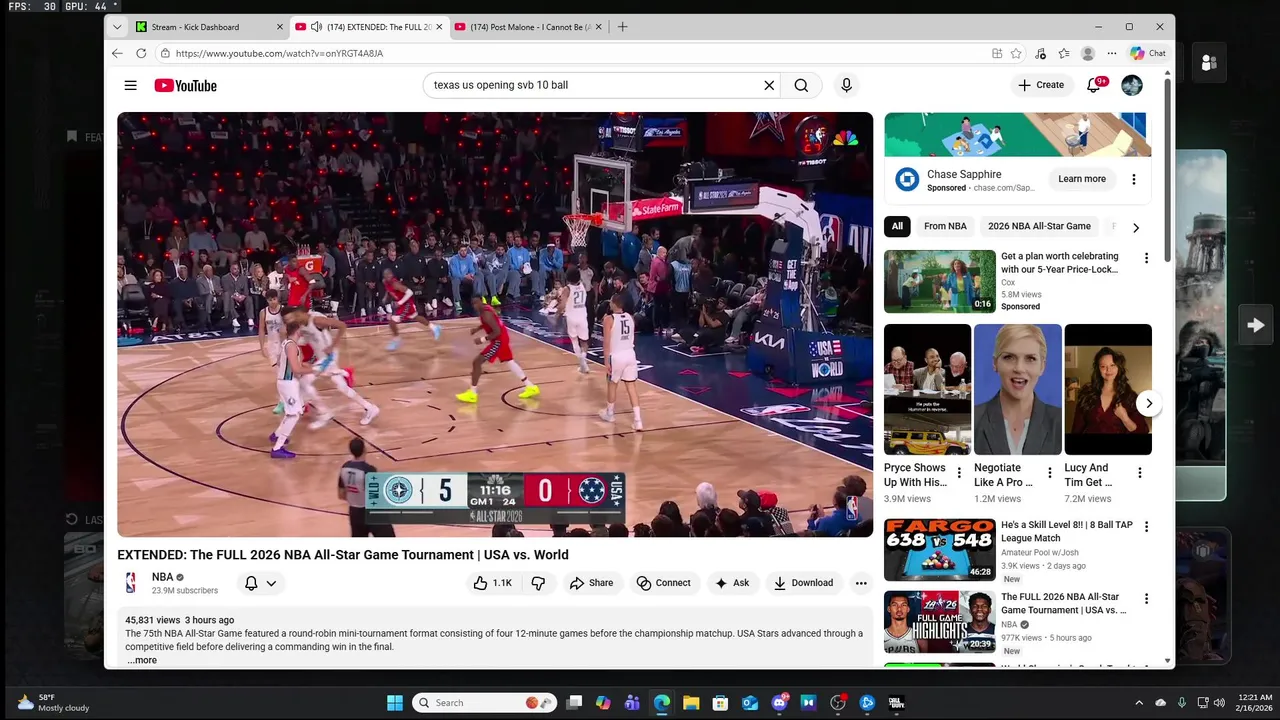Expand the video description with ...more
The image size is (1280, 720).
point(142,660)
